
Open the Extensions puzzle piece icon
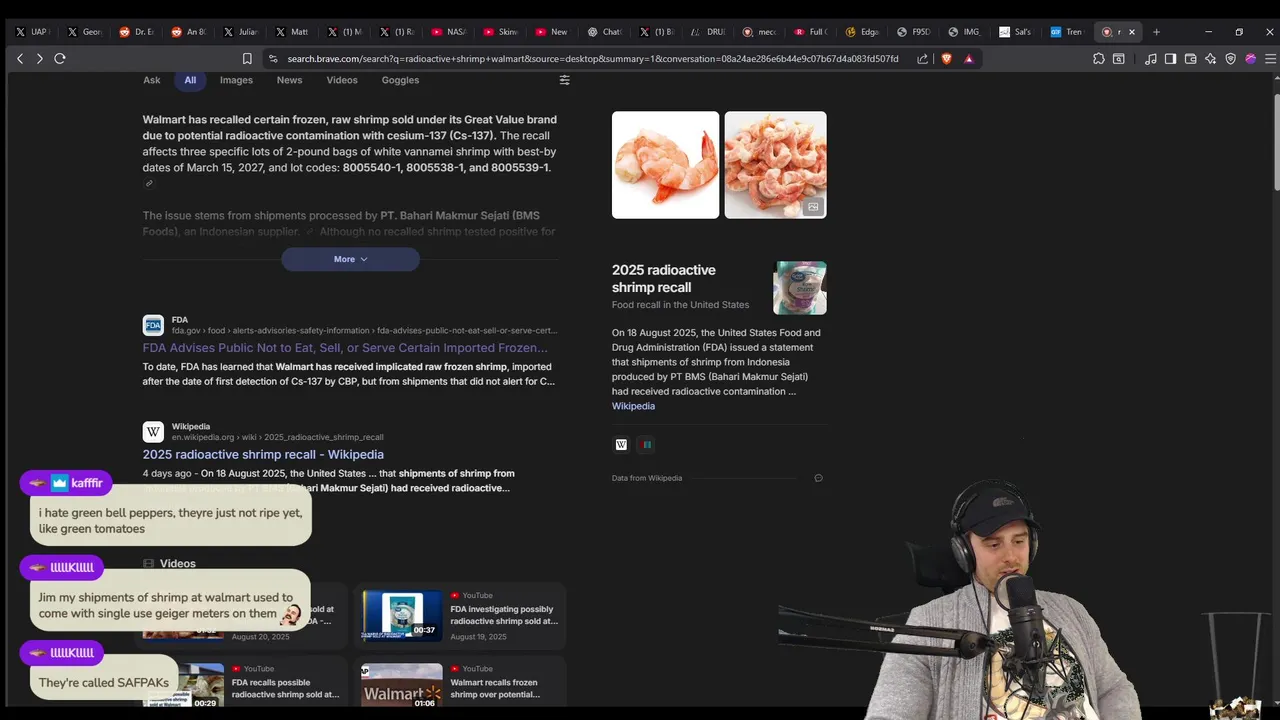(1099, 59)
